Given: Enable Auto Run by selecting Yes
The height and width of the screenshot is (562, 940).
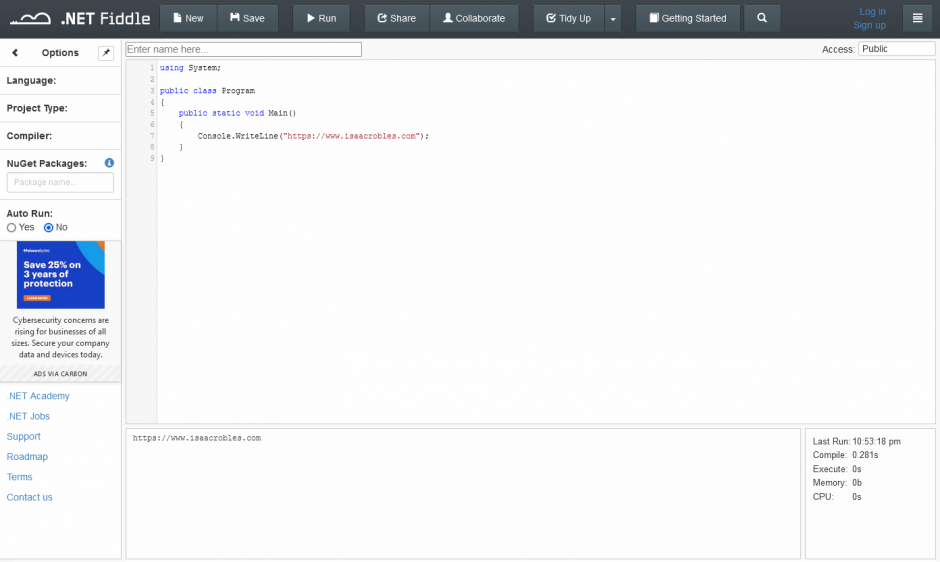Looking at the screenshot, I should pyautogui.click(x=12, y=228).
